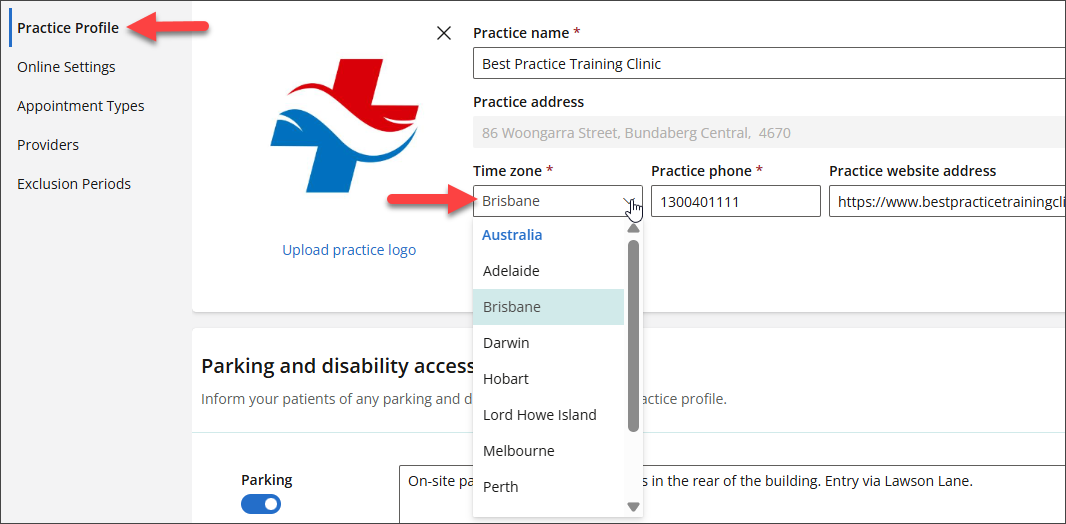1066x524 pixels.
Task: Click Upload practice logo link
Action: click(349, 250)
